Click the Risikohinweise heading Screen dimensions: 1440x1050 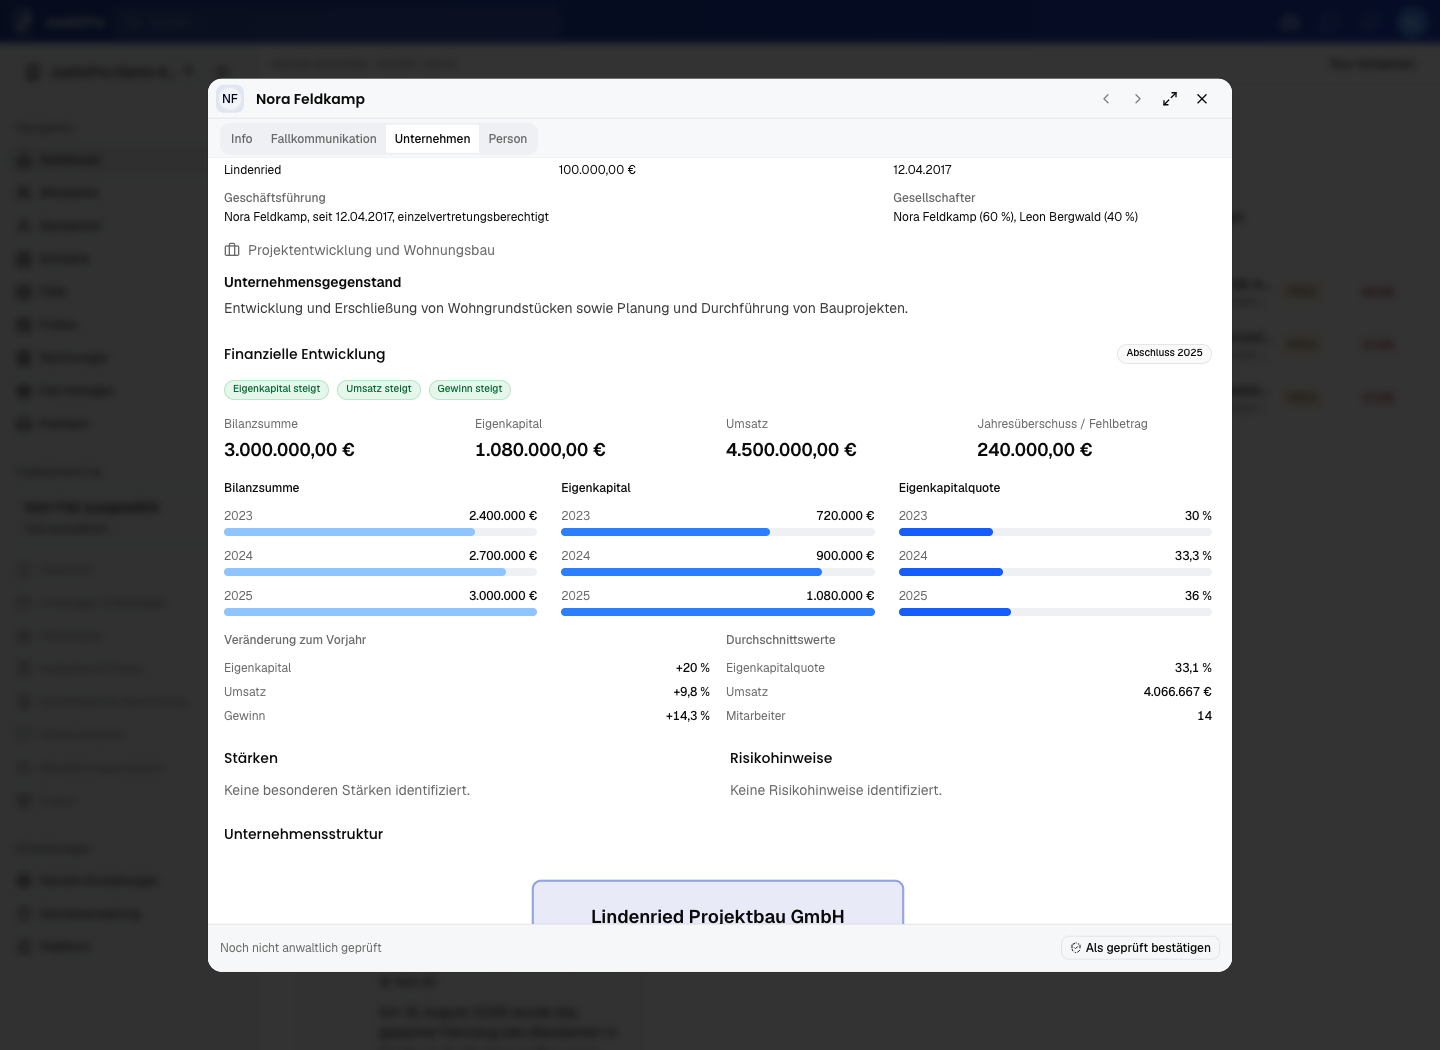[781, 758]
